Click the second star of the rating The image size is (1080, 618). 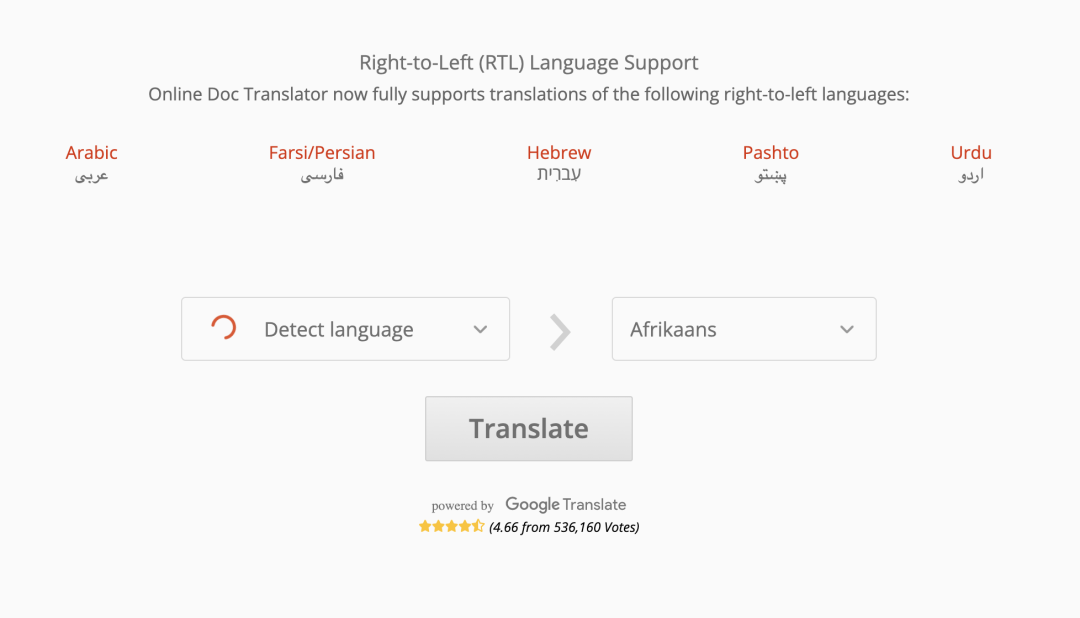coord(440,524)
